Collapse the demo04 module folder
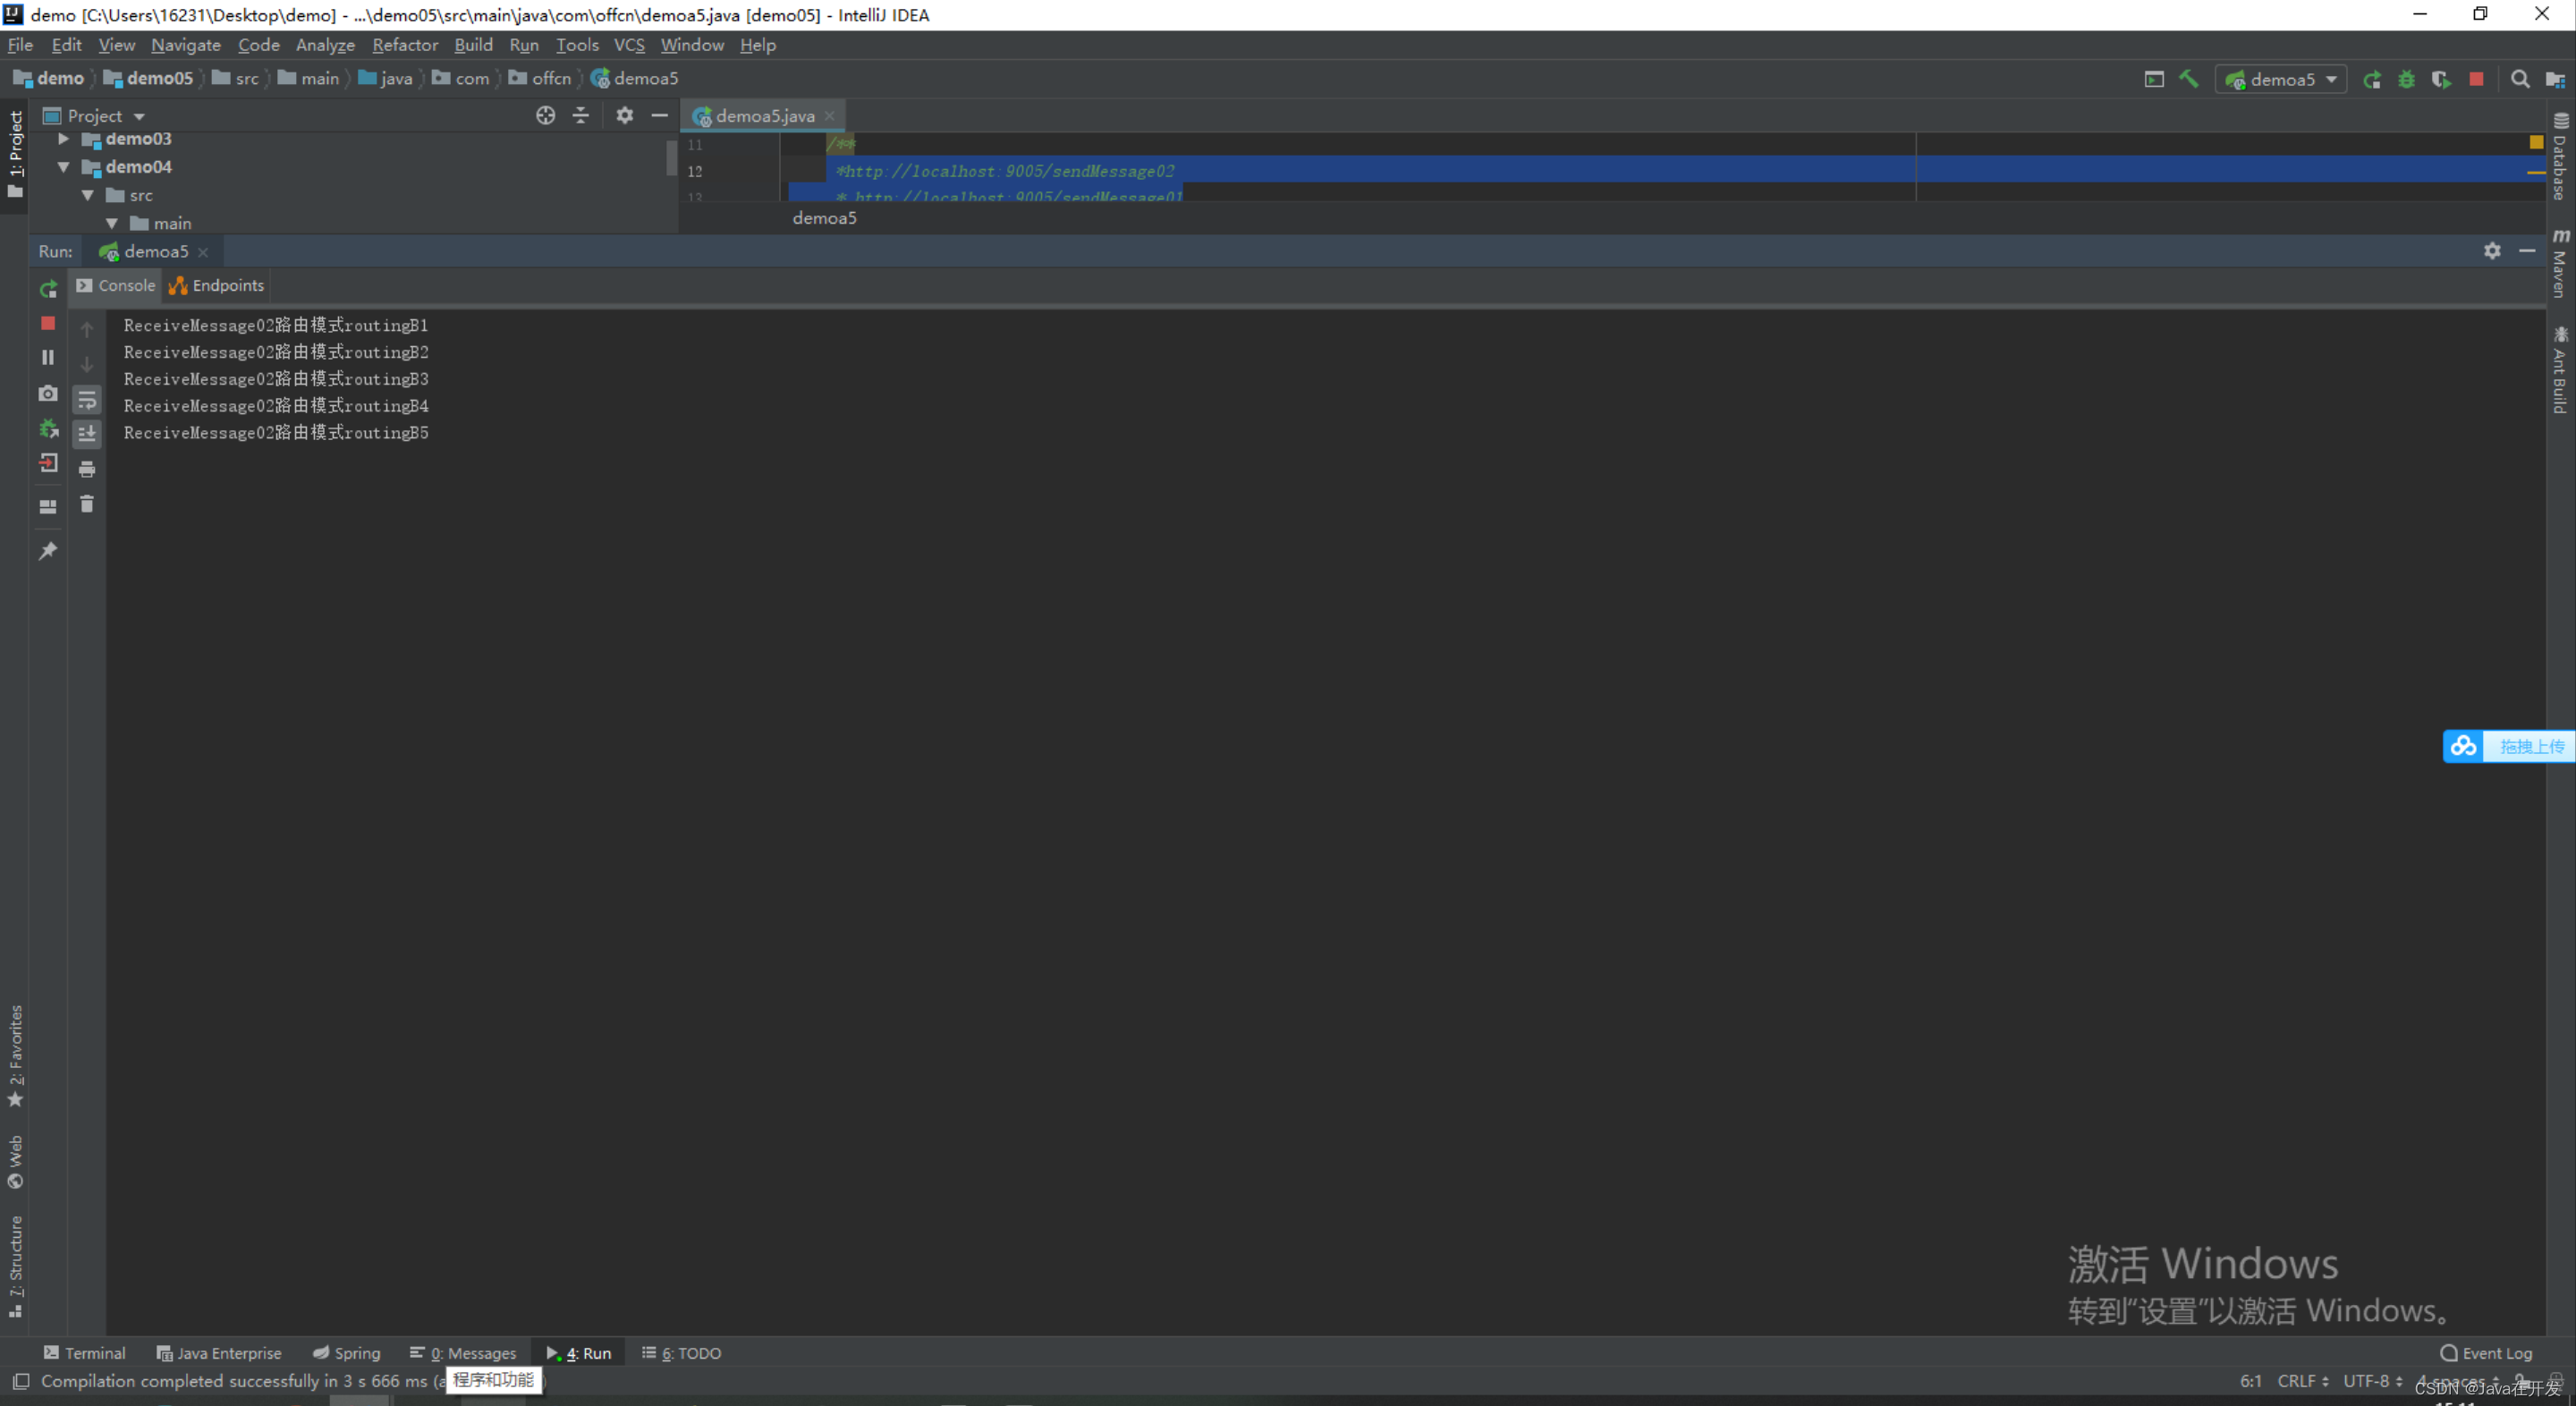 click(x=63, y=167)
